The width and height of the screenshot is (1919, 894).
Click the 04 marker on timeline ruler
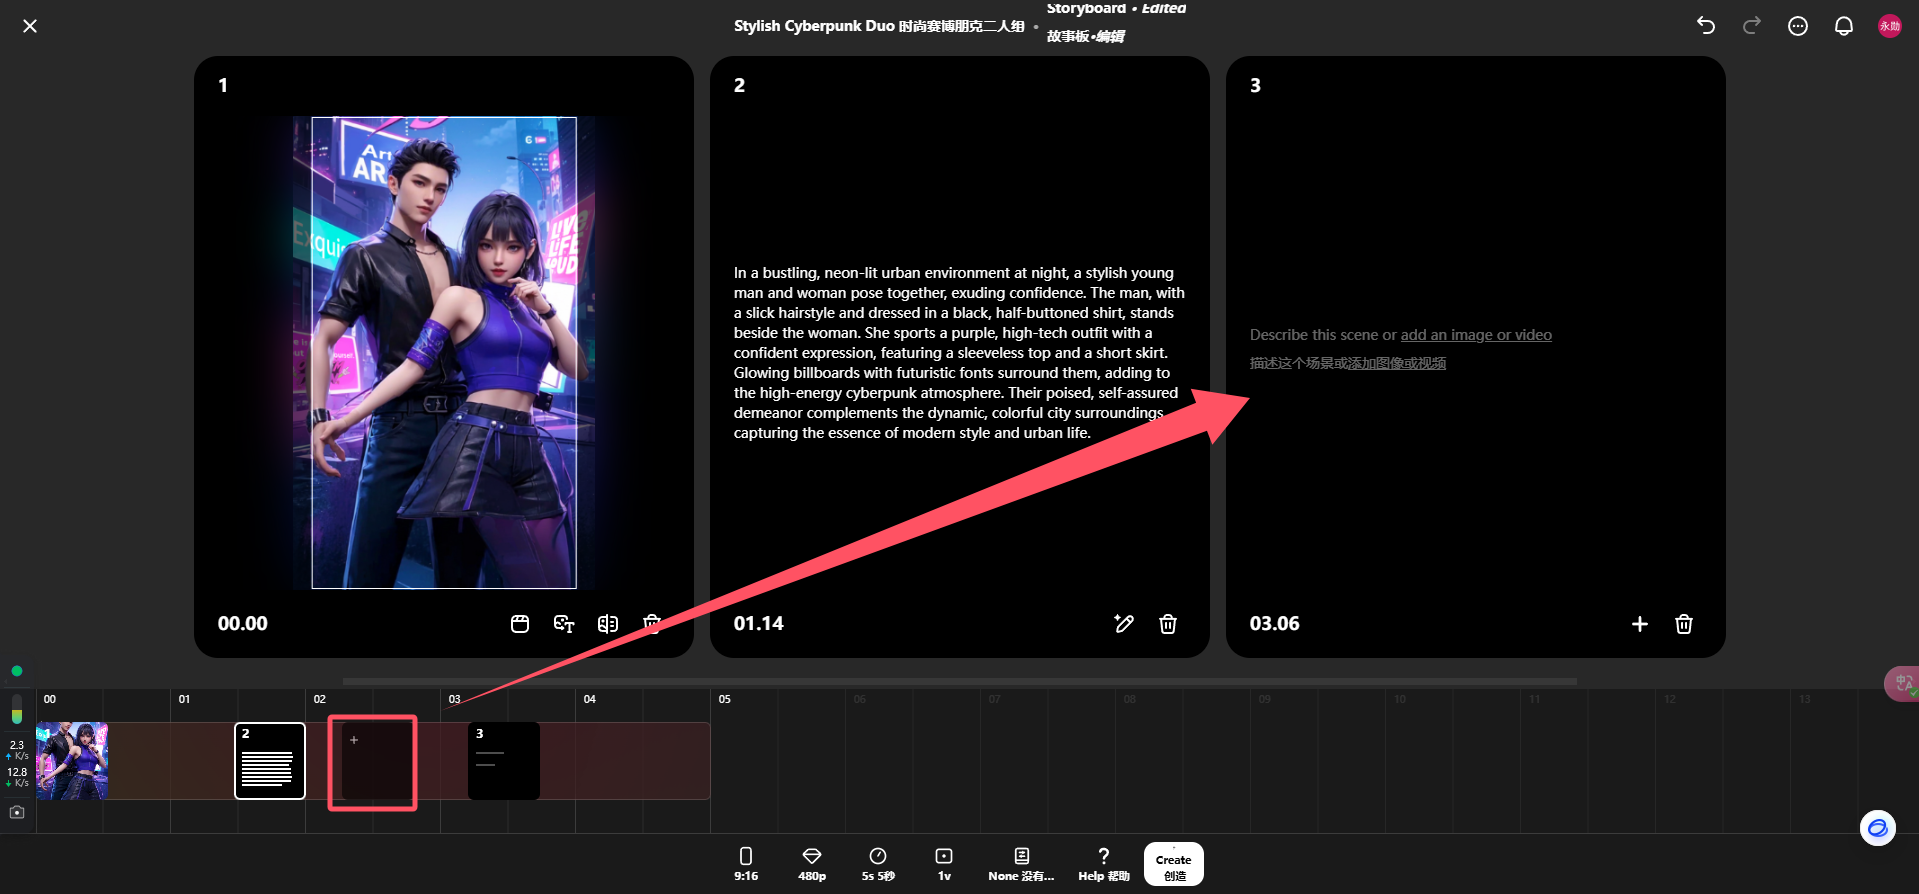590,699
